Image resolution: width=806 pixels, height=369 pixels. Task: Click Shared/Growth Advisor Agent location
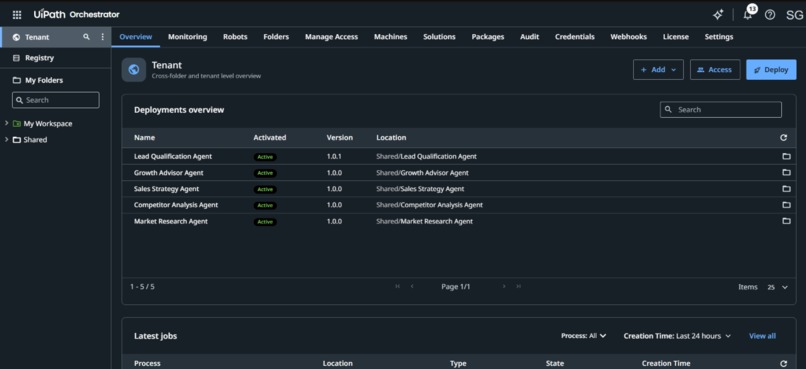pos(422,173)
